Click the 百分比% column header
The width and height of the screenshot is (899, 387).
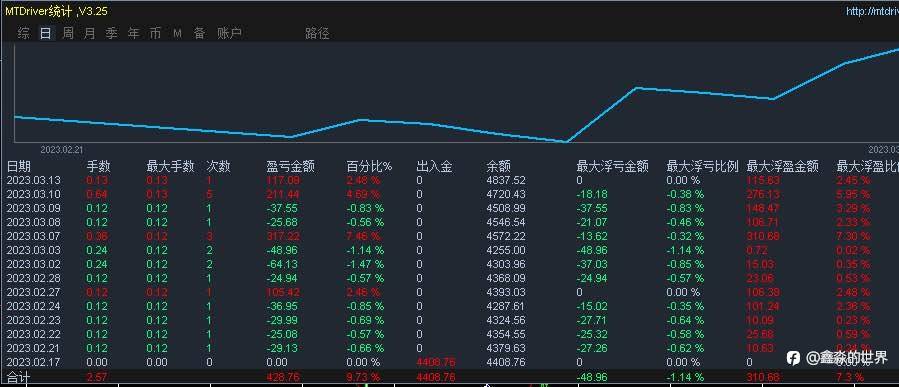[370, 167]
